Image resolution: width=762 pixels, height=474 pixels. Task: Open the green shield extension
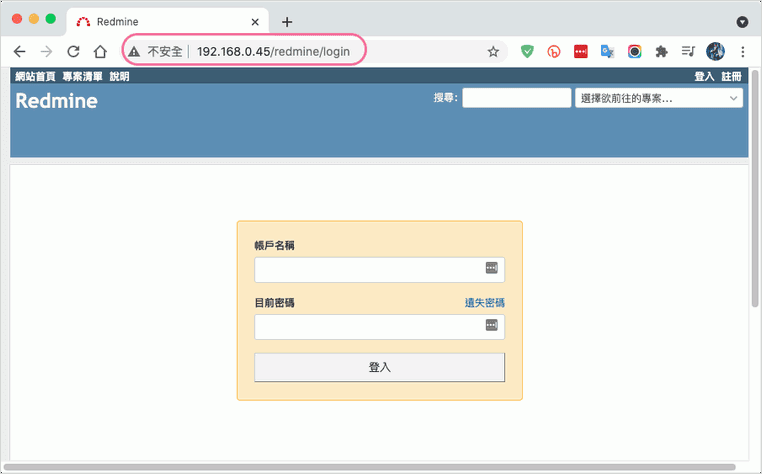click(527, 51)
